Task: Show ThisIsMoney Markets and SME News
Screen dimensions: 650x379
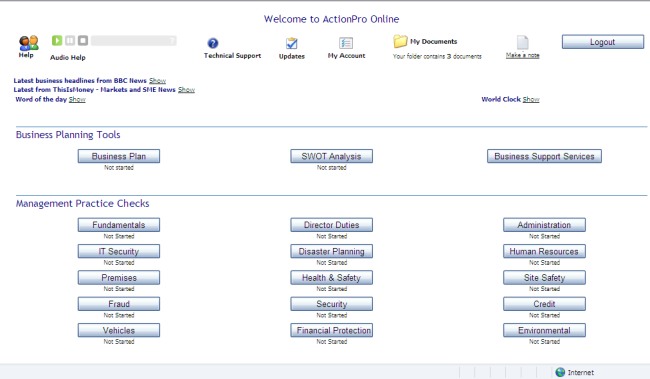Action: pyautogui.click(x=186, y=90)
